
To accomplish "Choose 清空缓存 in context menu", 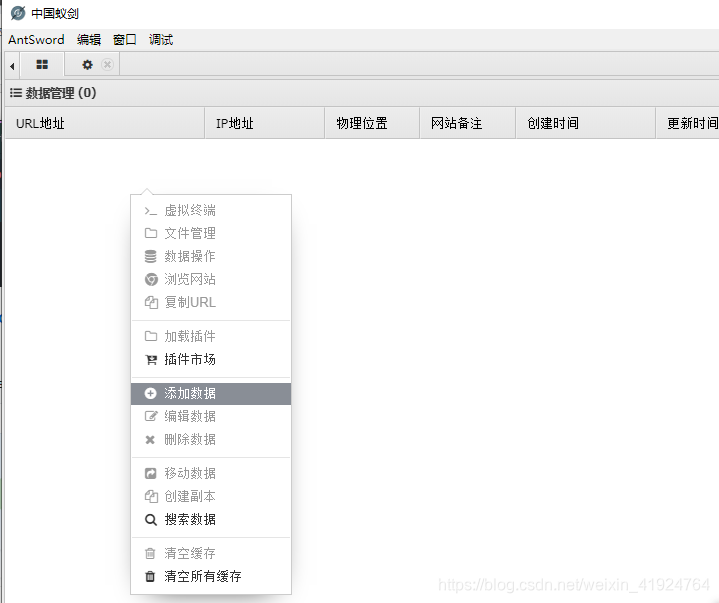I will tap(211, 553).
